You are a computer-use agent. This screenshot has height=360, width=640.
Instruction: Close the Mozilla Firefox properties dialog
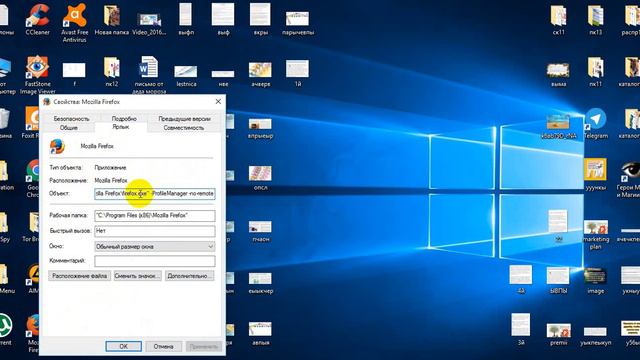[218, 102]
